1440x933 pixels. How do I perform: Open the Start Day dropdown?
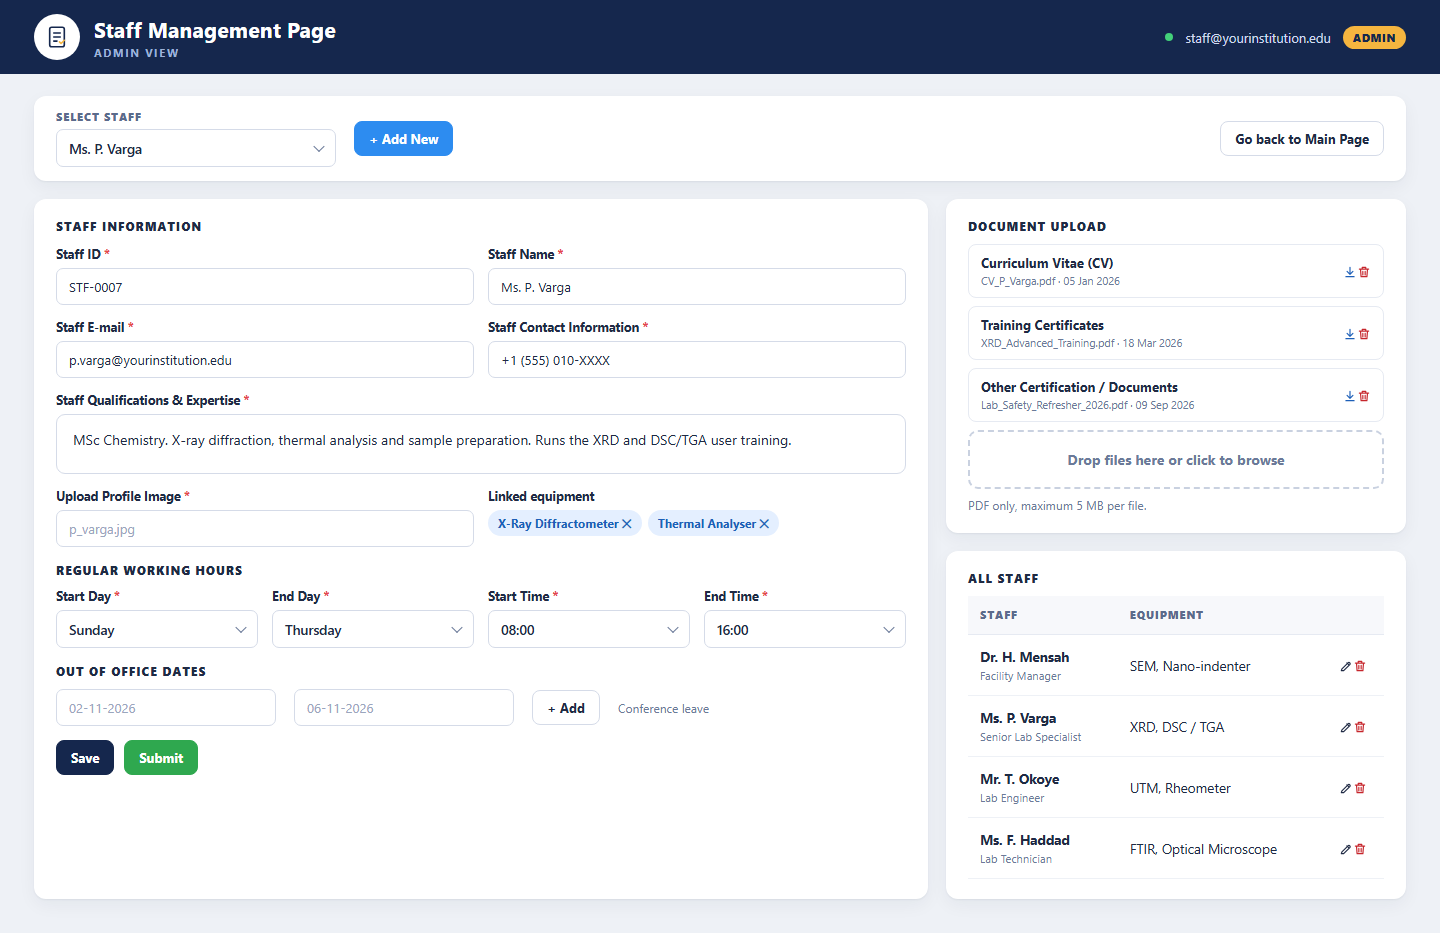[157, 629]
